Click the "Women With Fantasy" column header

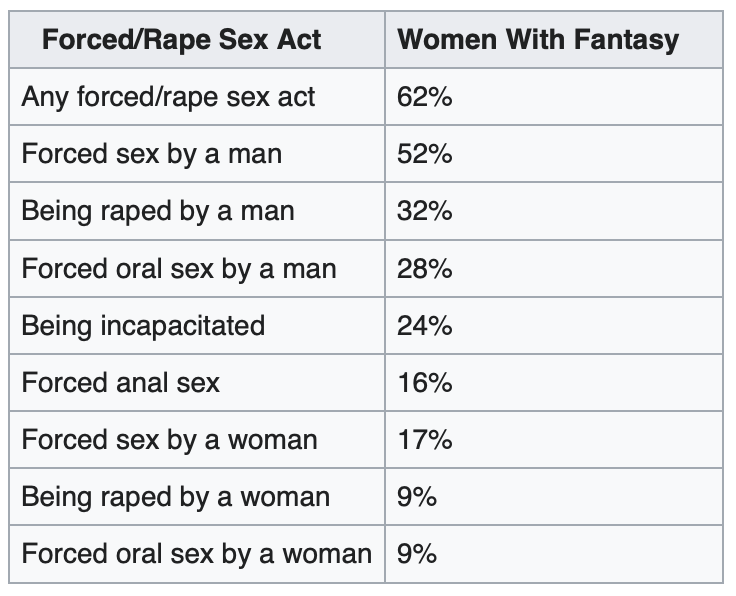pos(538,40)
